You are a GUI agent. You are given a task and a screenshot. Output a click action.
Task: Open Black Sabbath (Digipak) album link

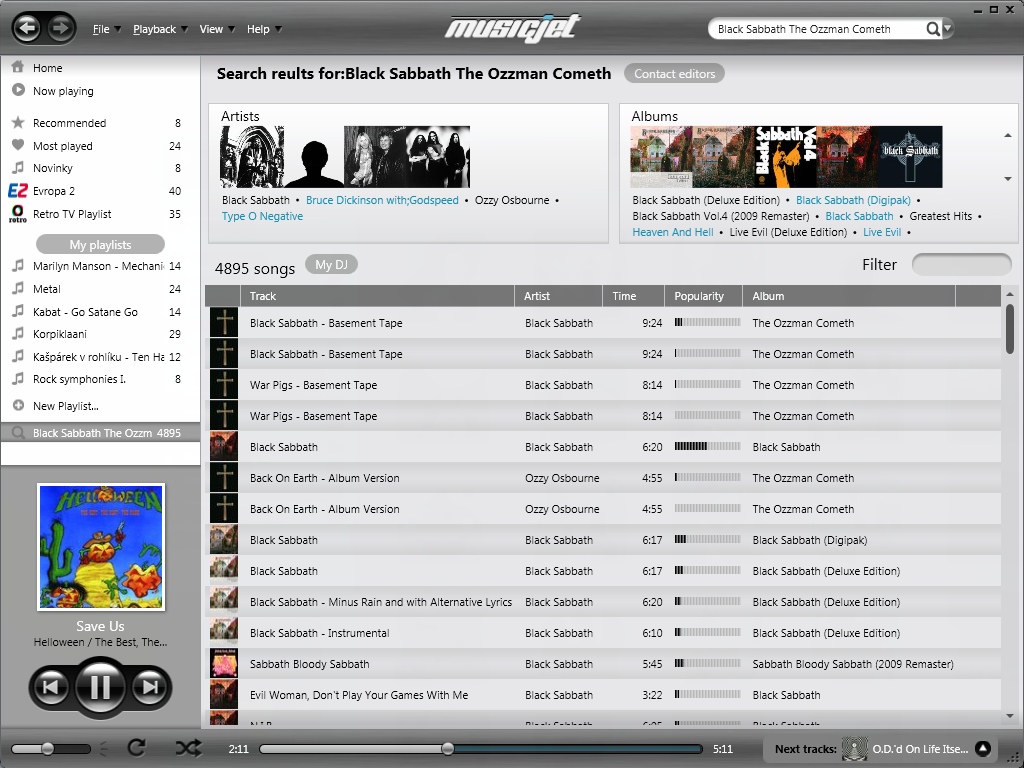click(853, 200)
